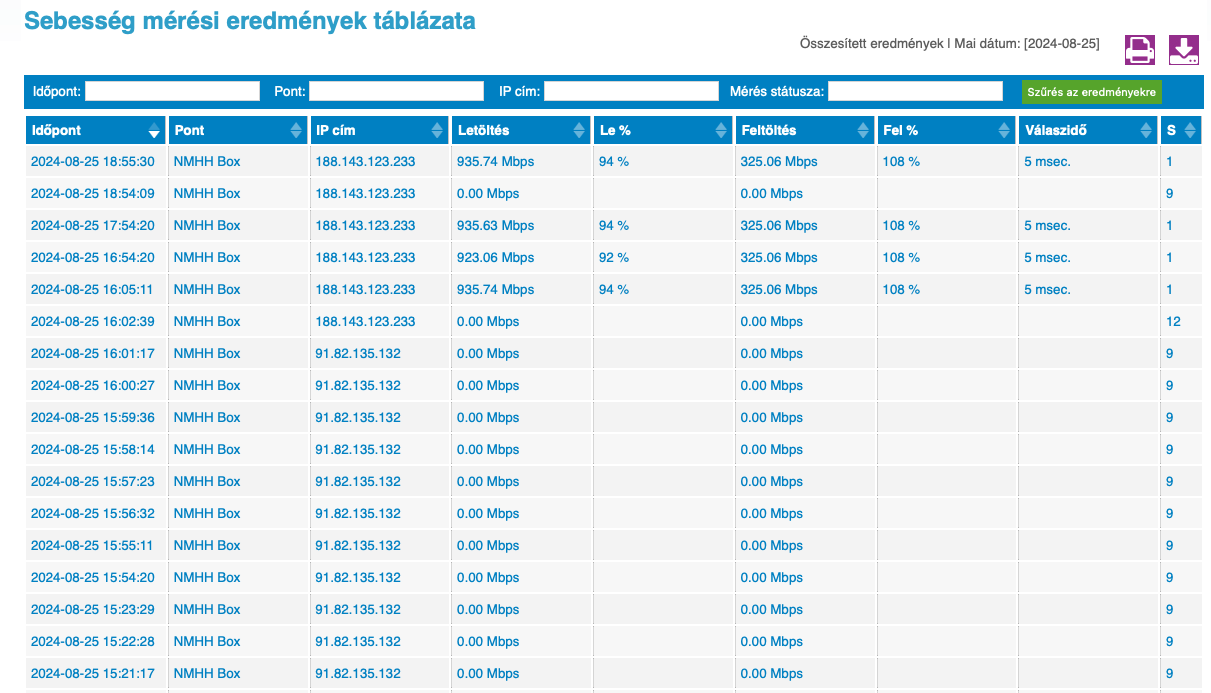
Task: Sort by Időpont column arrow
Action: (x=154, y=131)
